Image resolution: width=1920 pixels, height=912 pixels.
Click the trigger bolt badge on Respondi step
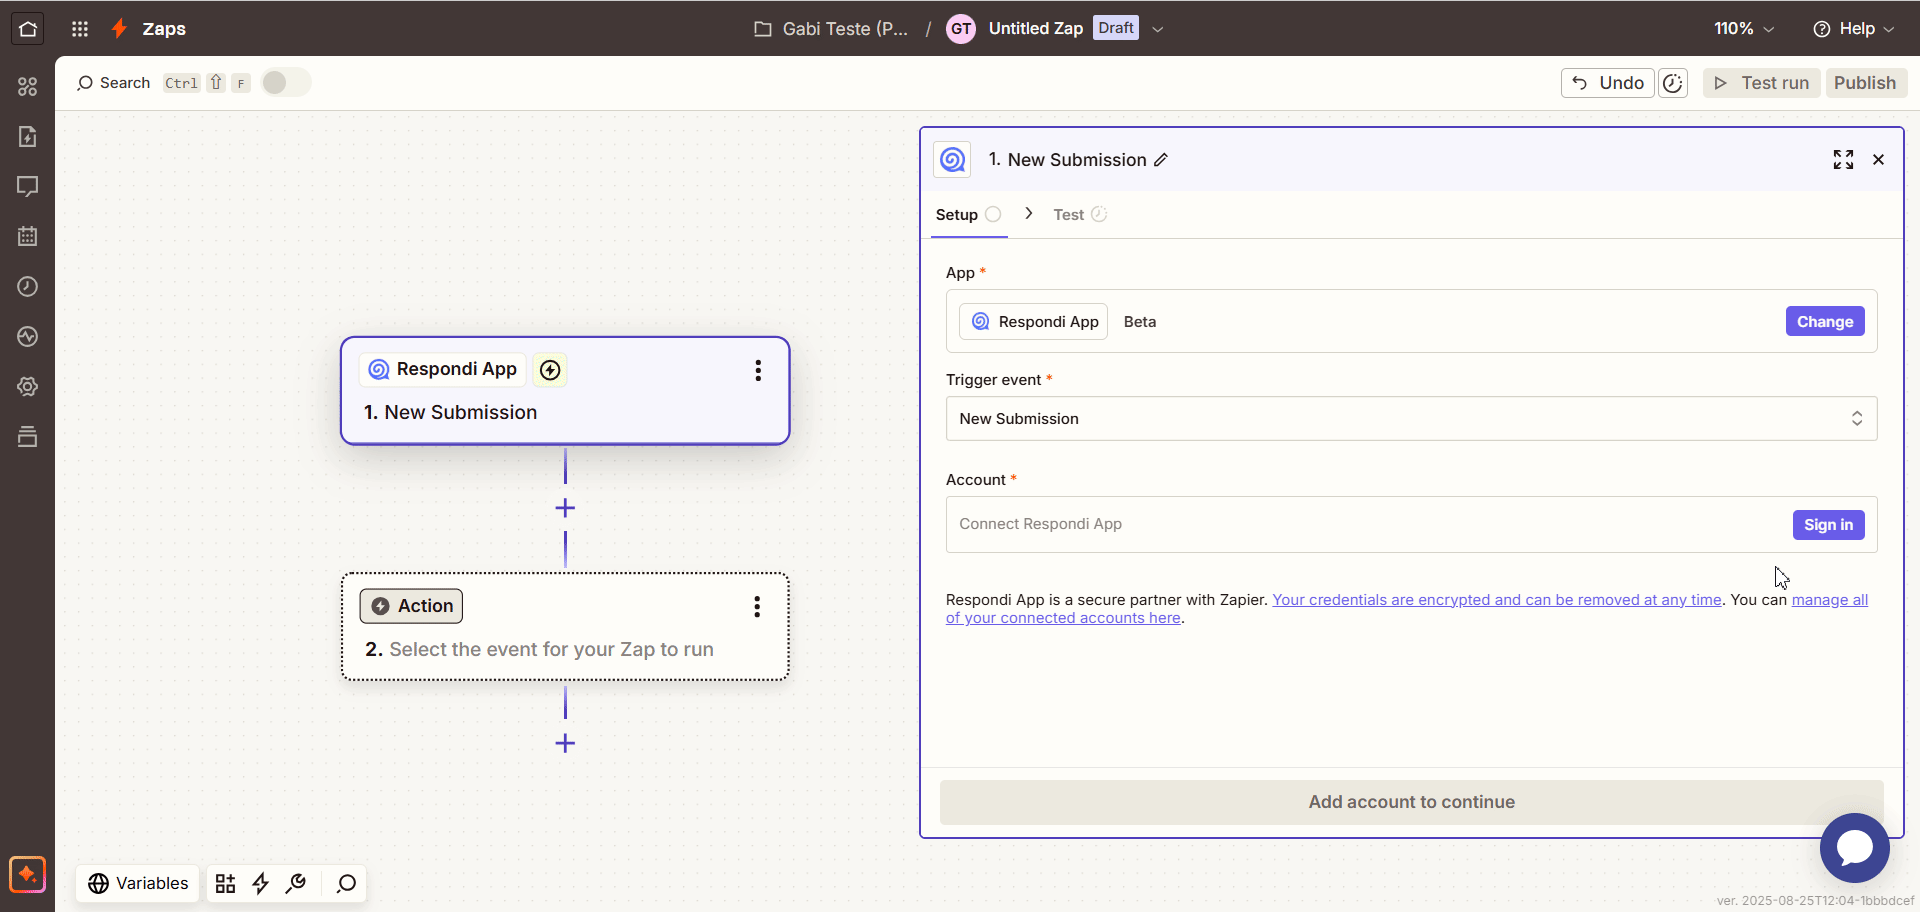coord(550,370)
